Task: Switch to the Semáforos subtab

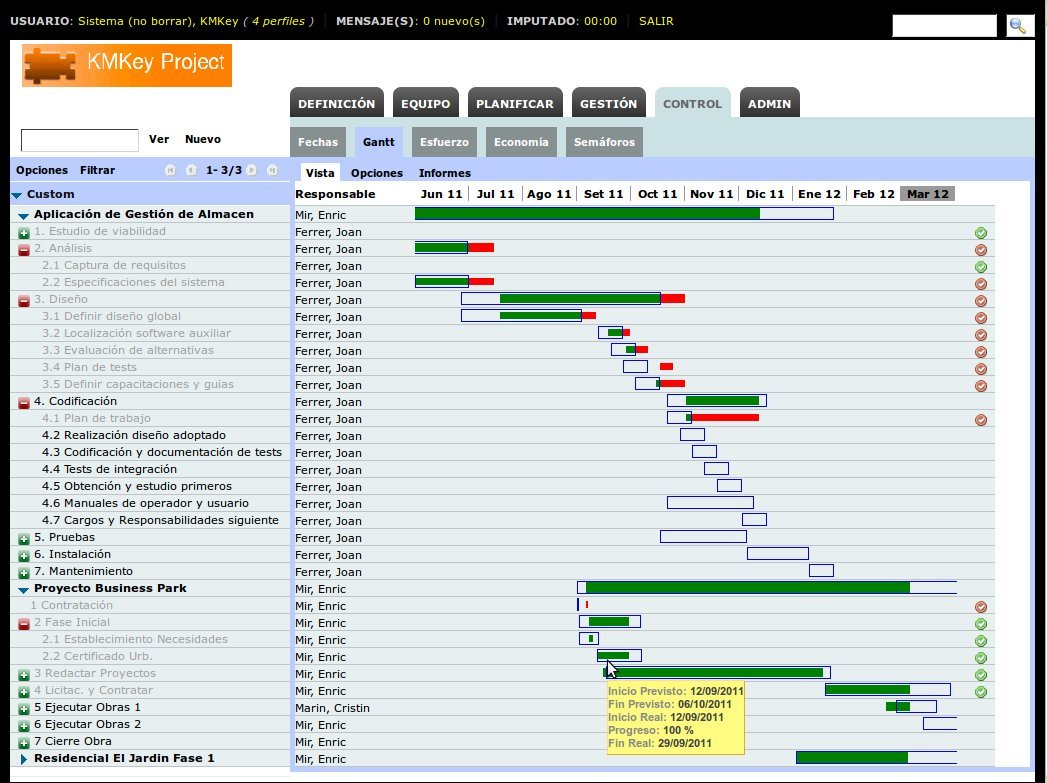Action: (x=603, y=142)
